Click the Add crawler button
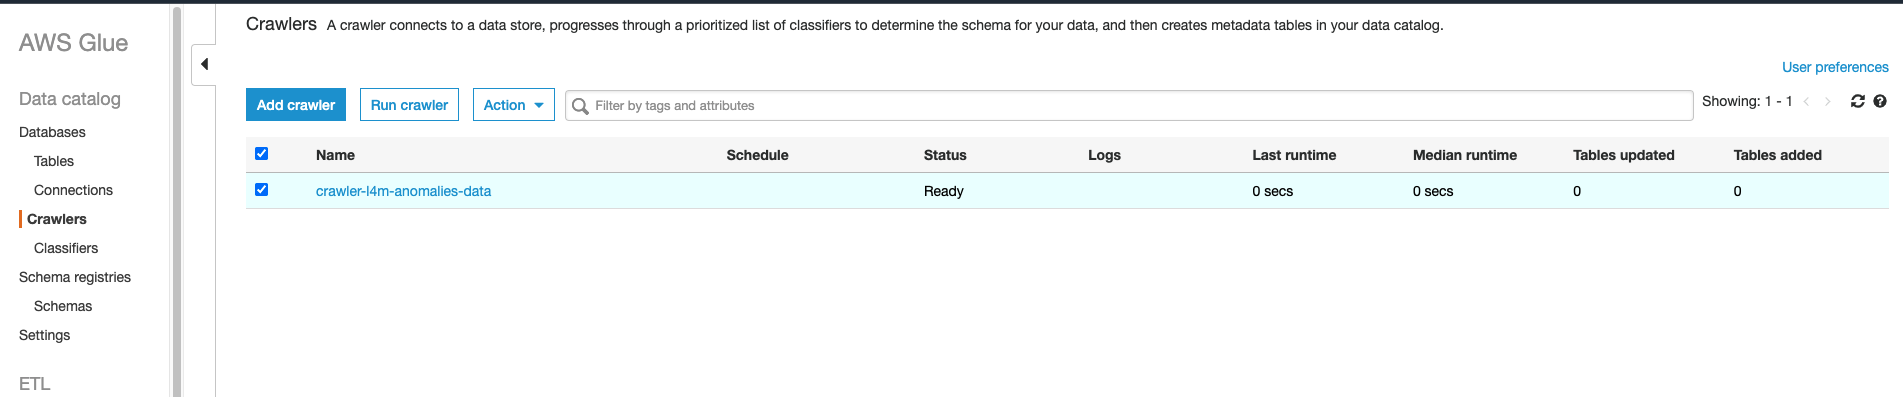The image size is (1903, 397). [x=296, y=105]
